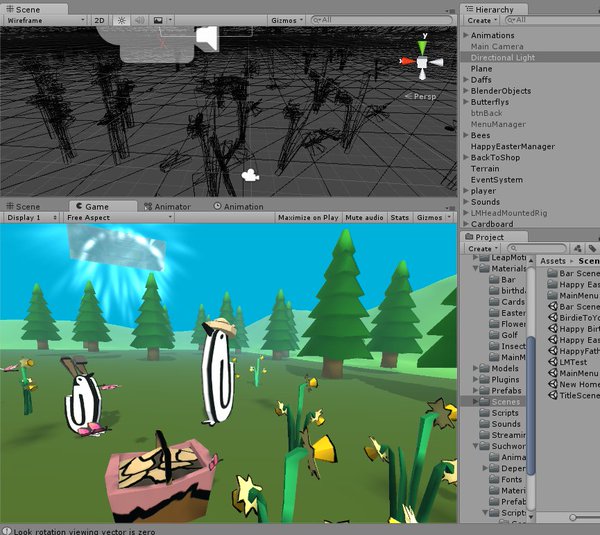Click search-by-label tag icon in Project panel
600x535 pixels.
click(x=592, y=249)
